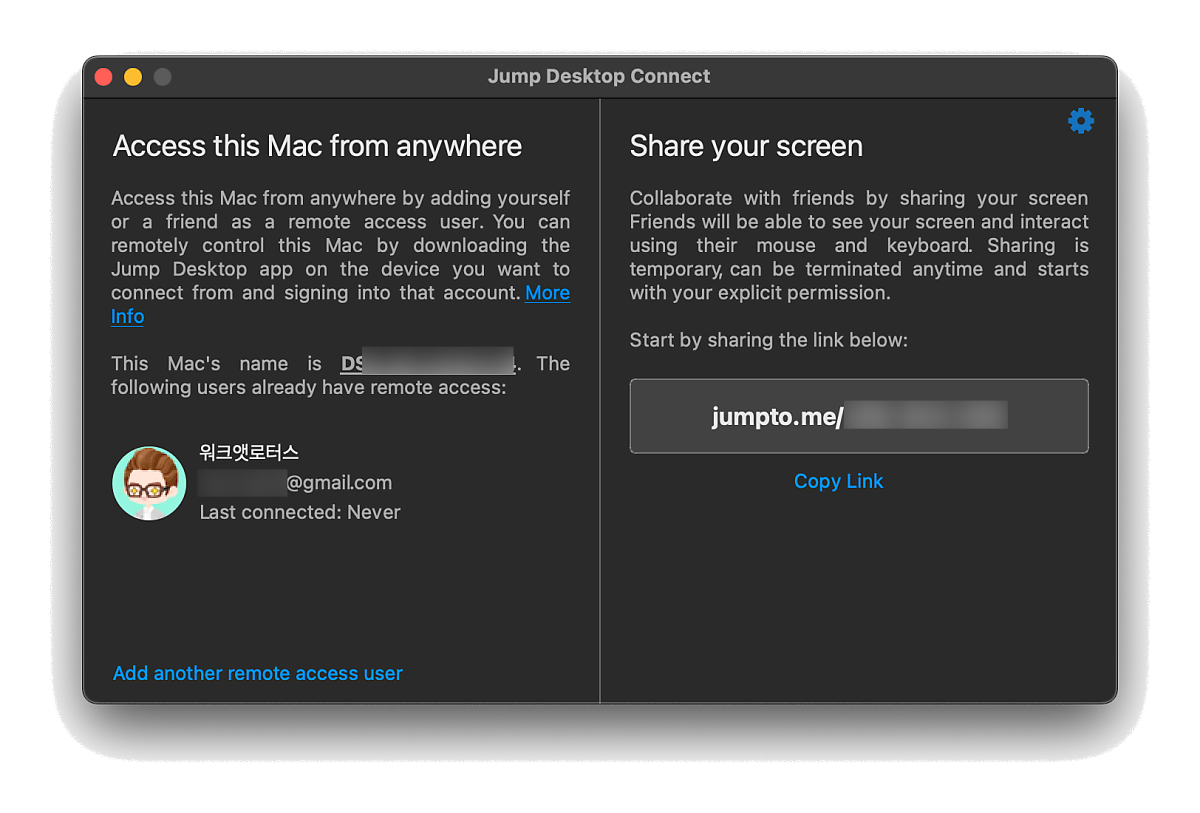This screenshot has width=1200, height=813.
Task: Click Copy Link under the share URL
Action: (x=838, y=481)
